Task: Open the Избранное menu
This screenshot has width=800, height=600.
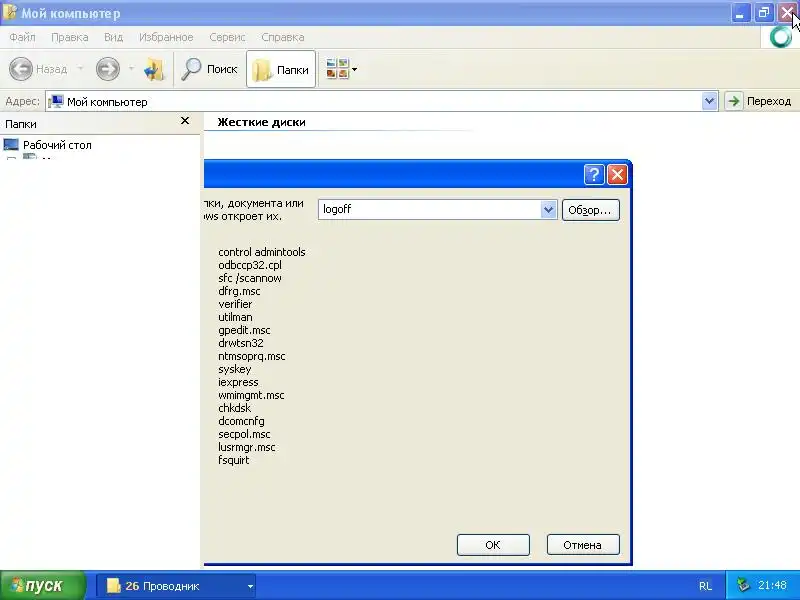Action: click(x=166, y=37)
